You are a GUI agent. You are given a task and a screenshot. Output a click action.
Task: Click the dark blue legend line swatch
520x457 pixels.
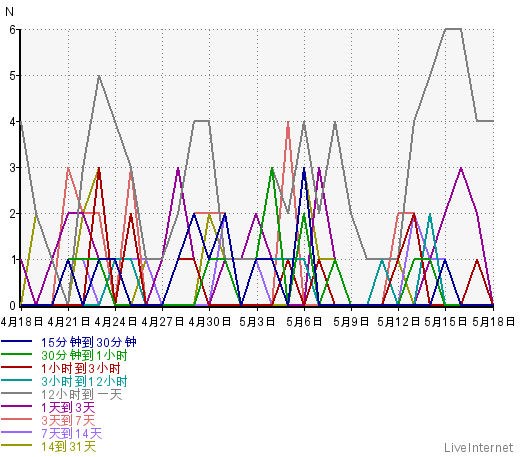(16, 341)
